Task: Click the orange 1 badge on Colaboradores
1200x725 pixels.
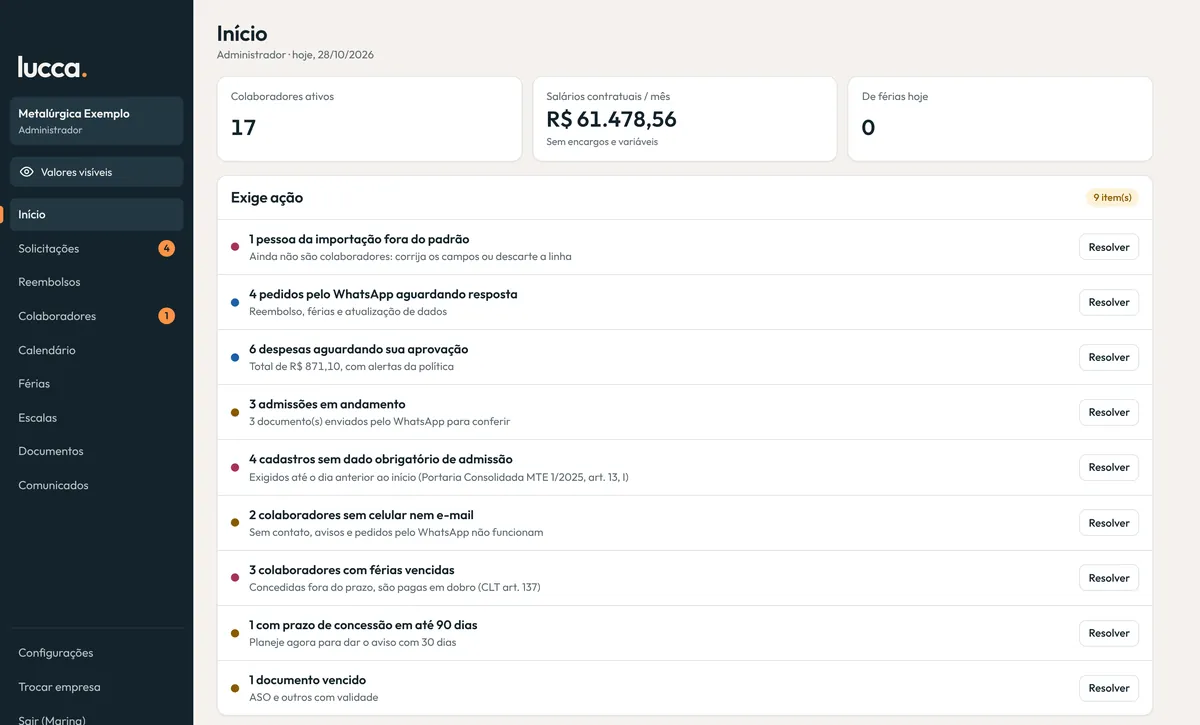Action: [166, 316]
